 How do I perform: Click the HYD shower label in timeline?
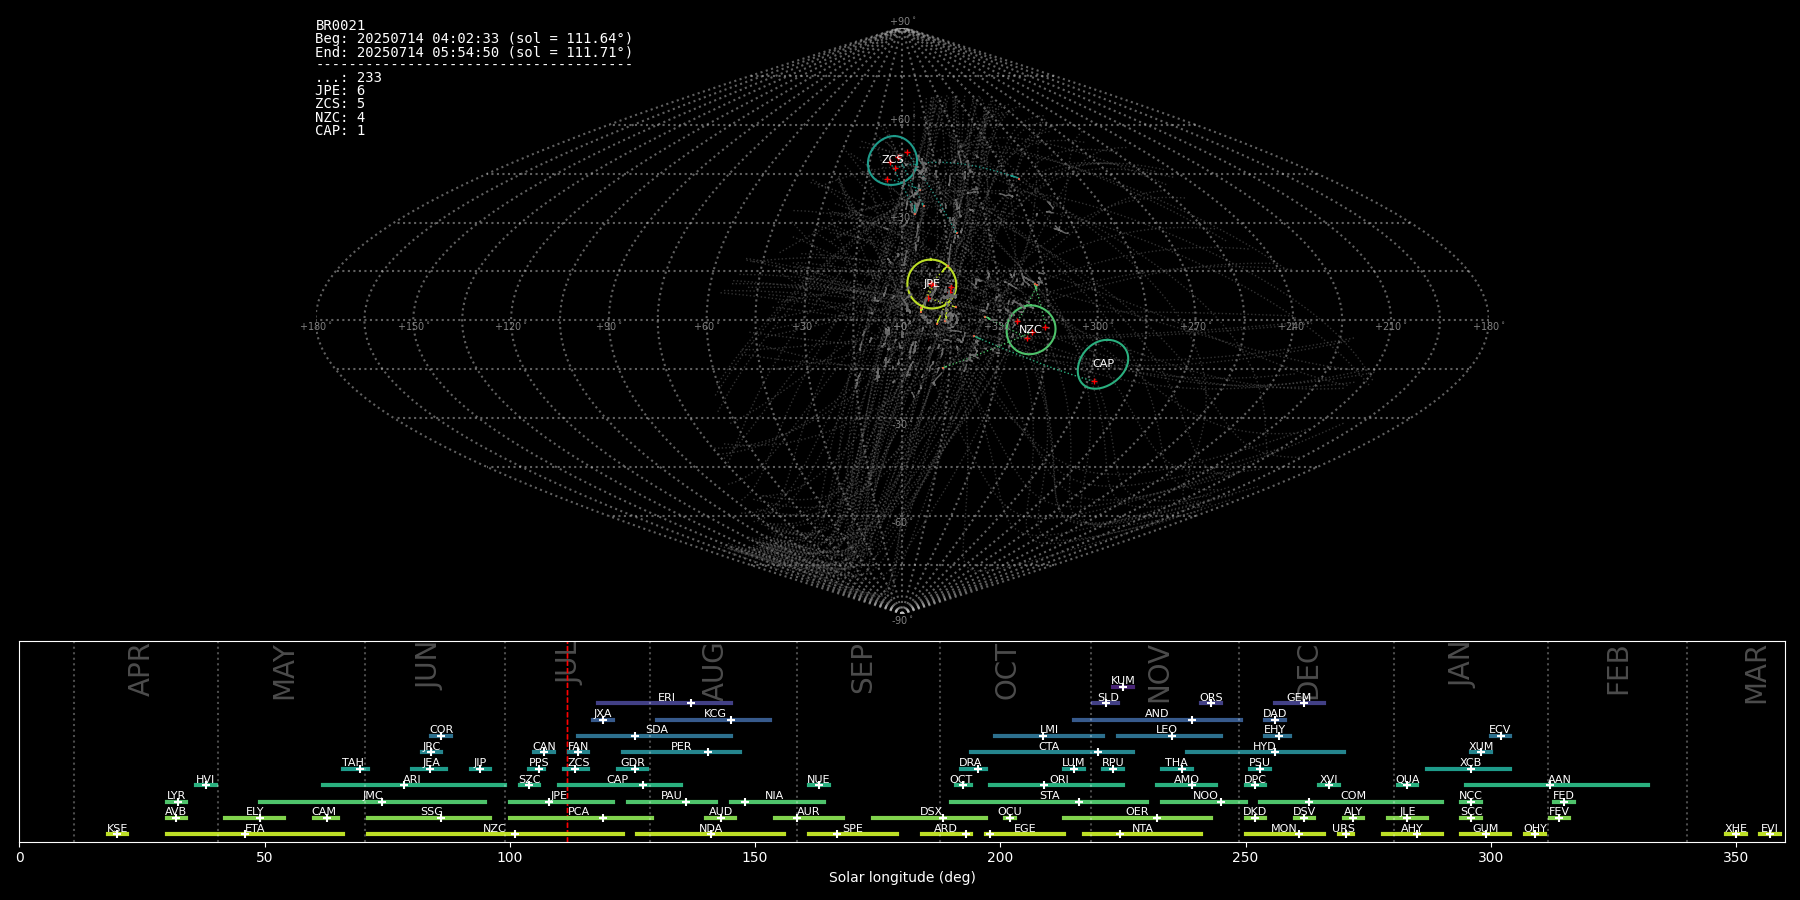pos(1264,747)
